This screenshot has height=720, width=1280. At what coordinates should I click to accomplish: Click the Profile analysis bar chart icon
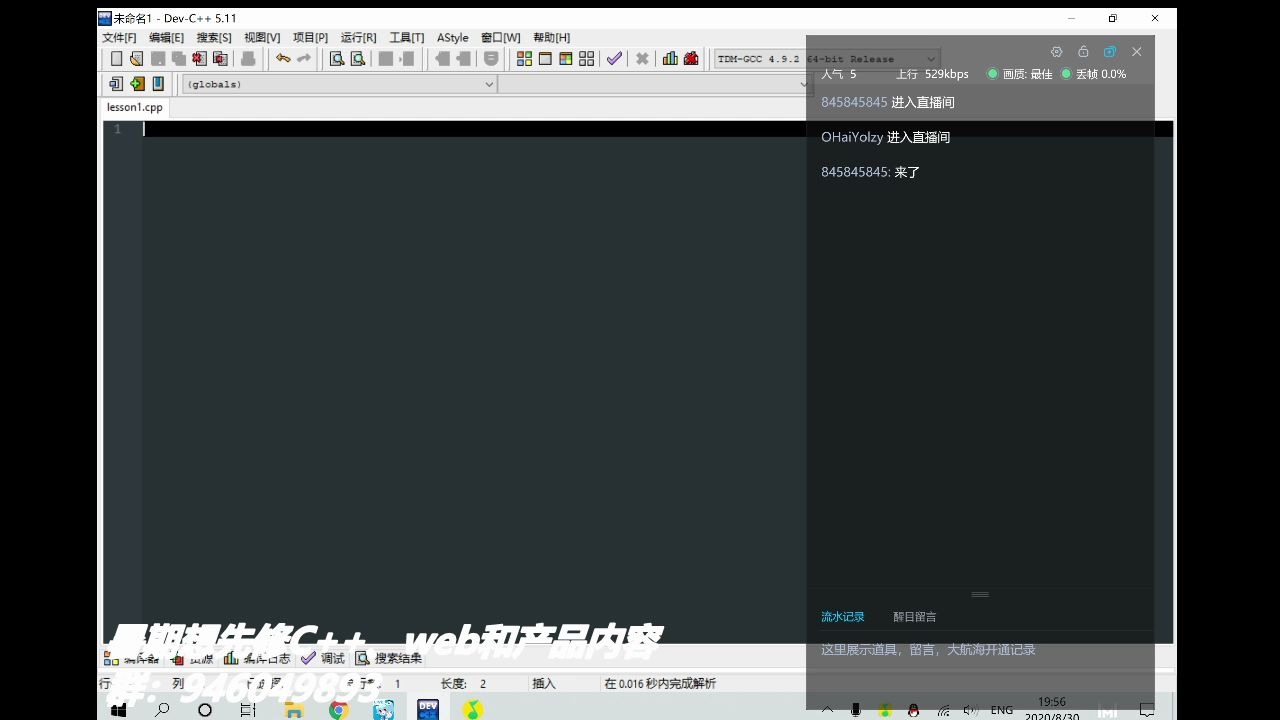tap(670, 59)
